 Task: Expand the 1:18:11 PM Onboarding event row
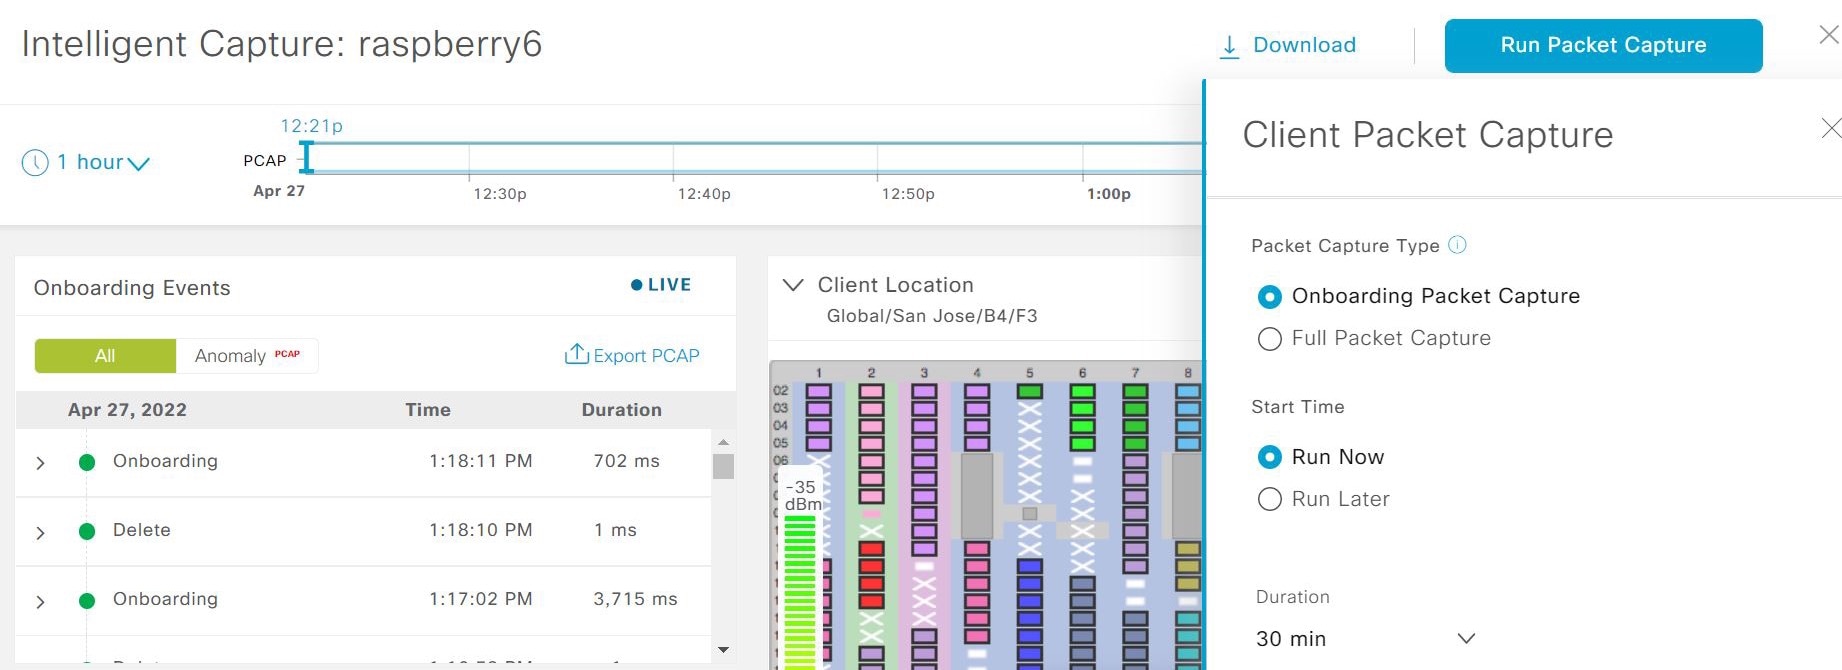pos(40,463)
